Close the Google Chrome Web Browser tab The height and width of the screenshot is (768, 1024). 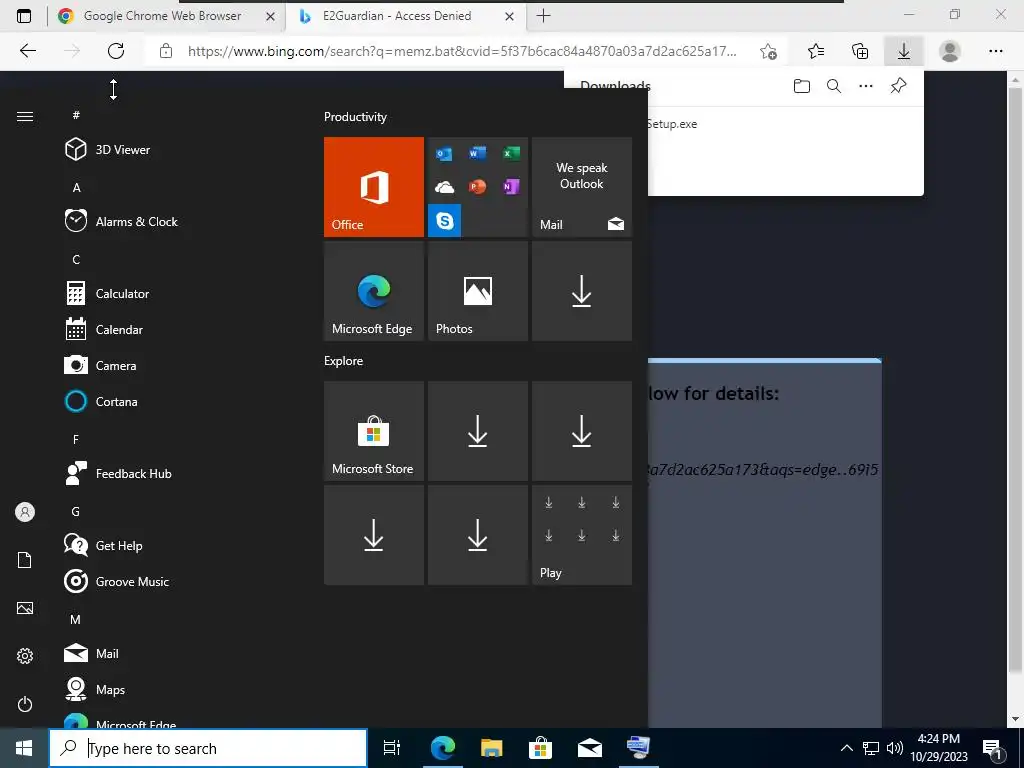(270, 16)
